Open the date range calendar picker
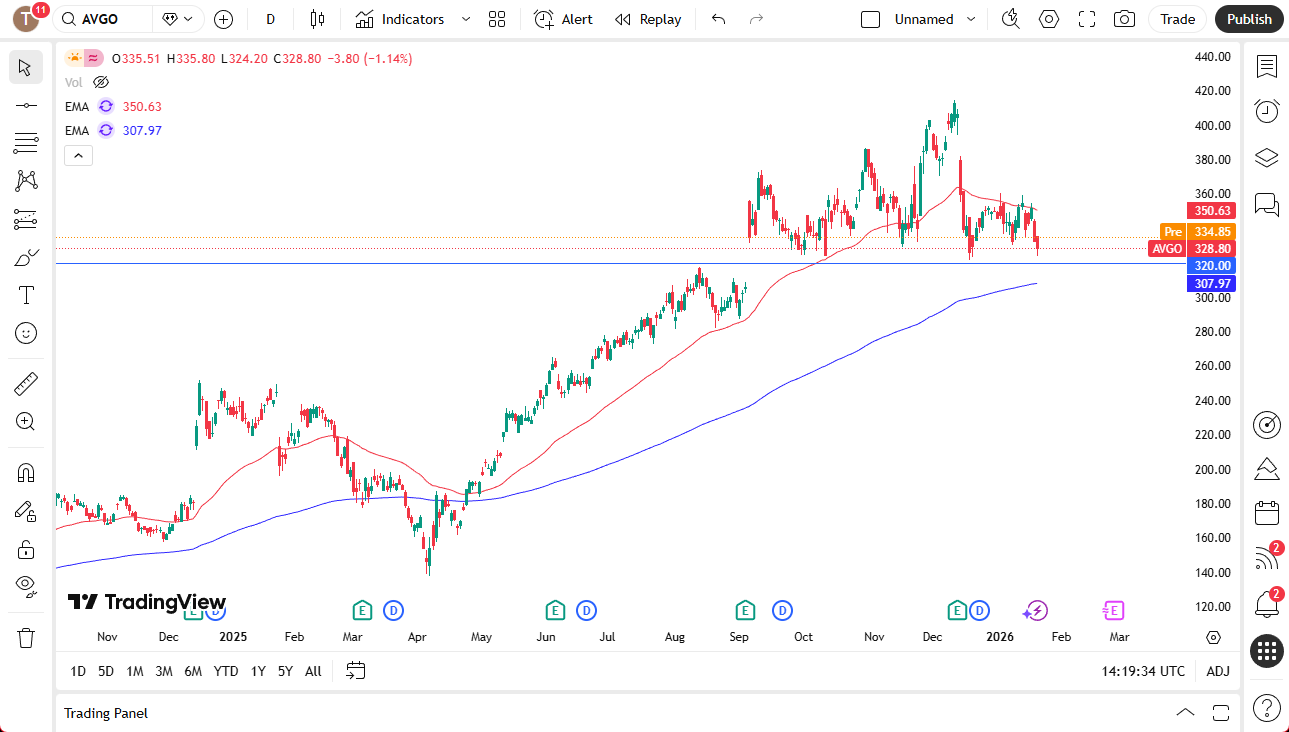The width and height of the screenshot is (1289, 732). (356, 671)
